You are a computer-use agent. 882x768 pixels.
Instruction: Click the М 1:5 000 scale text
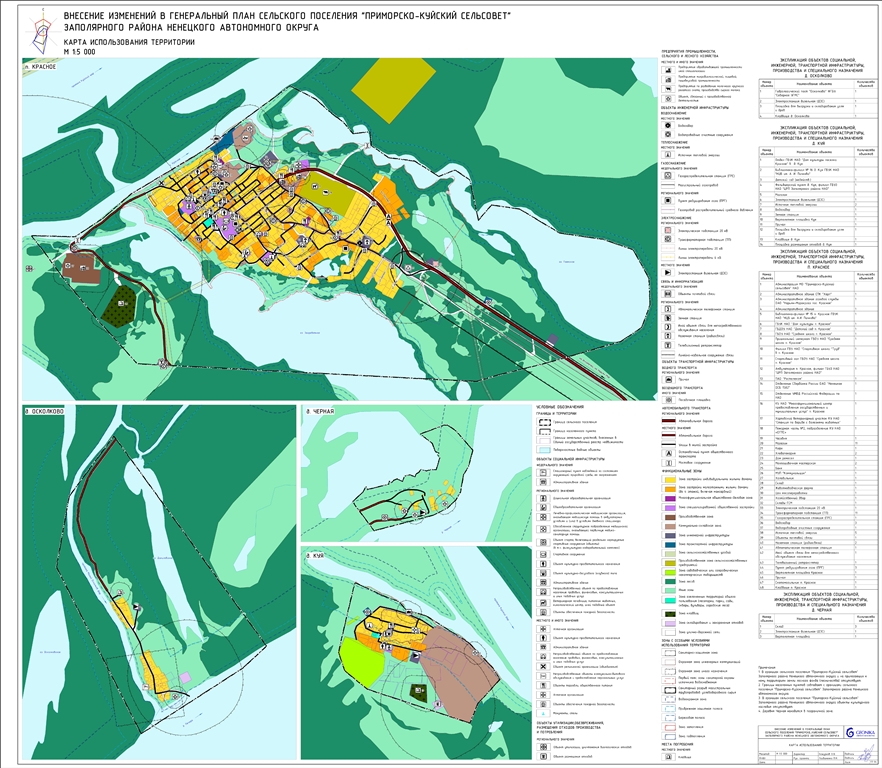coord(79,52)
